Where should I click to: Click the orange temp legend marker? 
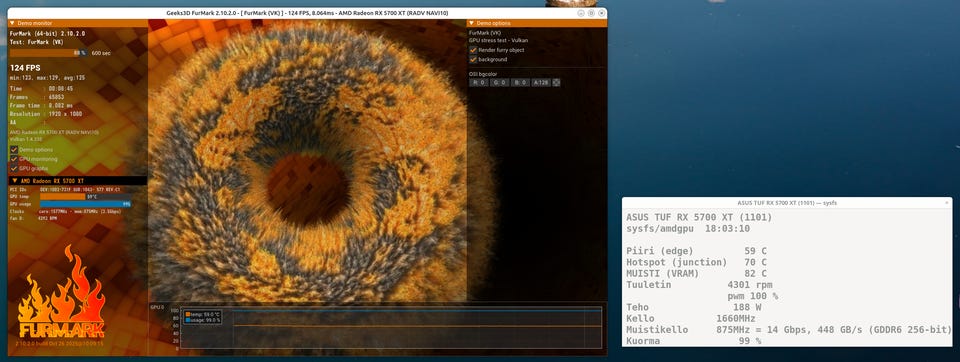[187, 314]
